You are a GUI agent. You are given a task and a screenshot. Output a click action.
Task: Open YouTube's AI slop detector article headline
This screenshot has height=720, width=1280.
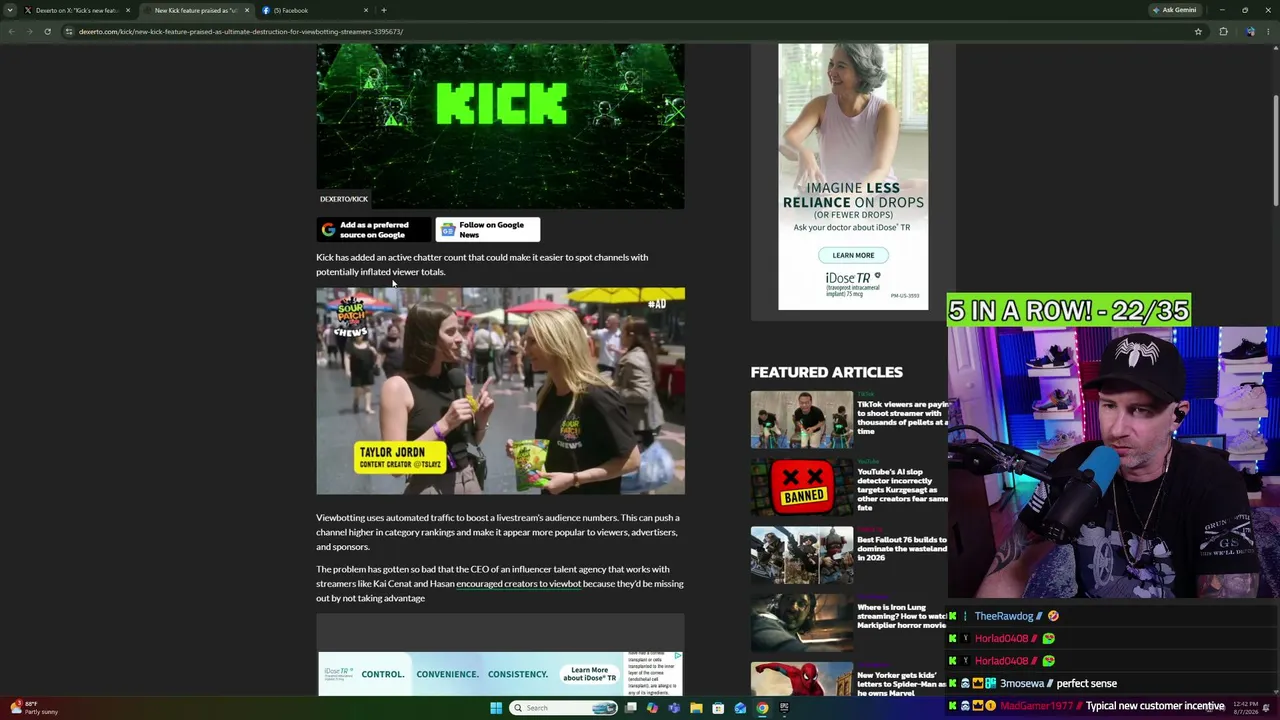[x=902, y=490]
